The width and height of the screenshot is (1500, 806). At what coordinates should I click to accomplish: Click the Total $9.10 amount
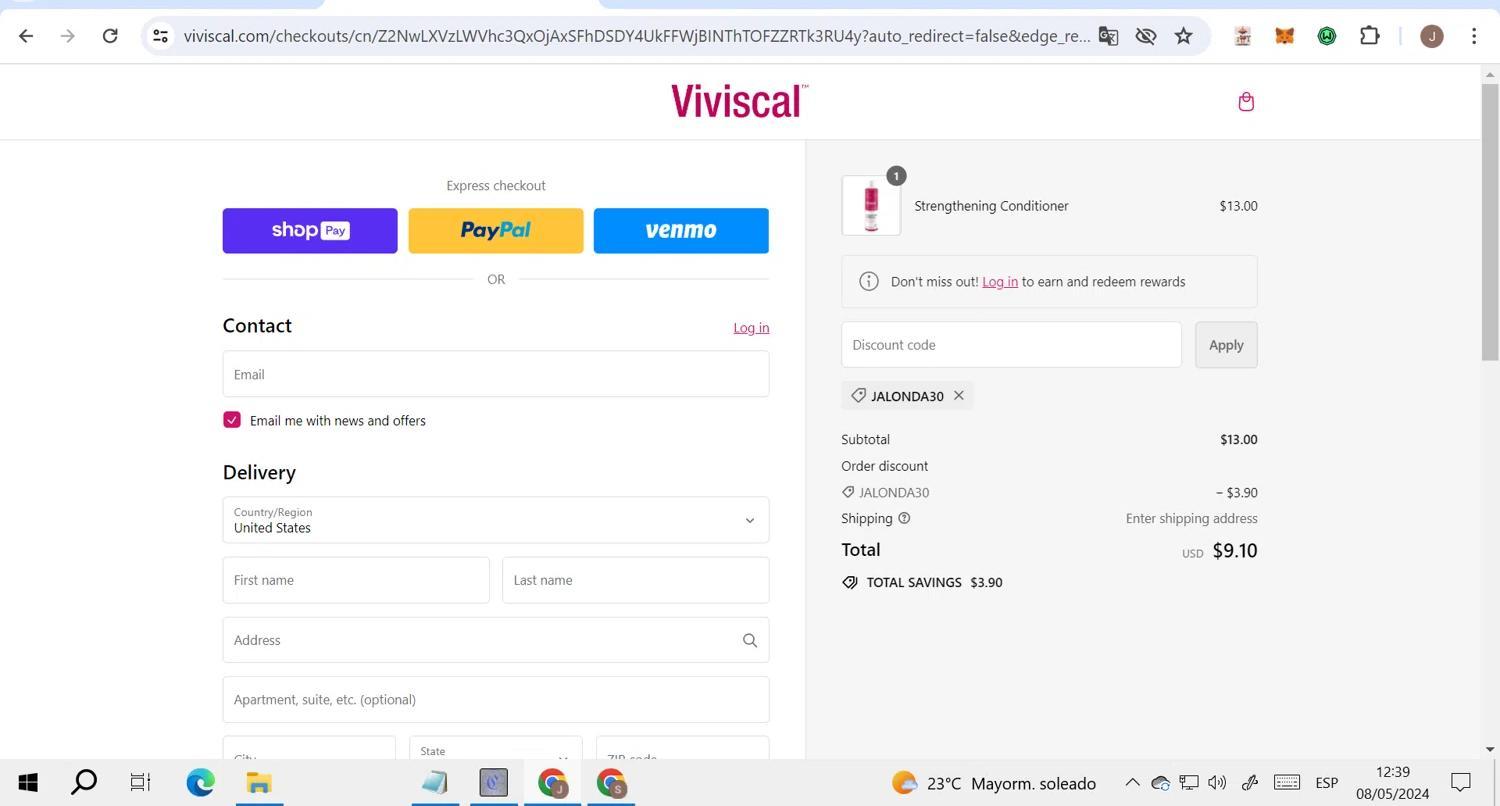(1235, 550)
